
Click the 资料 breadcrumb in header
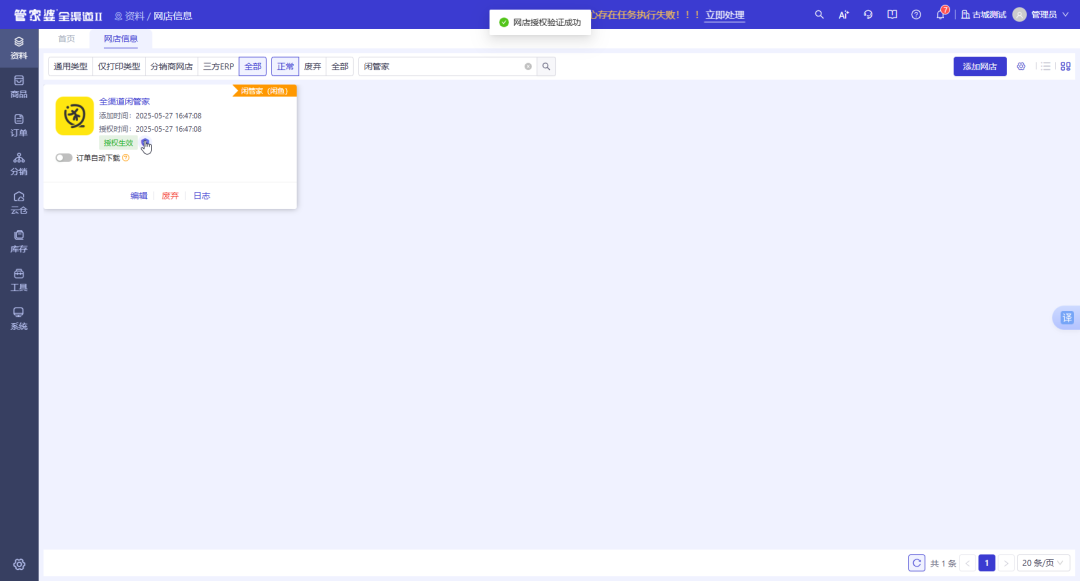134,15
